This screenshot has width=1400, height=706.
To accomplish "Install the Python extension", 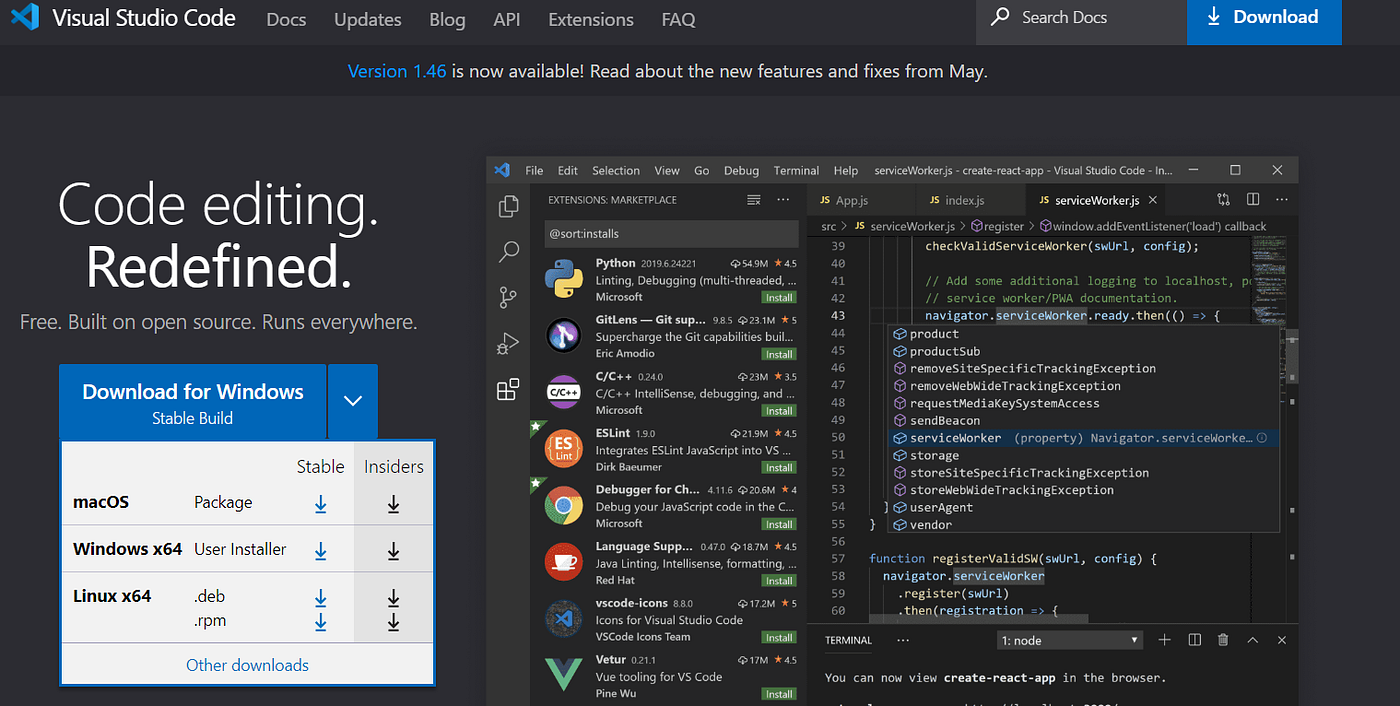I will (x=778, y=297).
